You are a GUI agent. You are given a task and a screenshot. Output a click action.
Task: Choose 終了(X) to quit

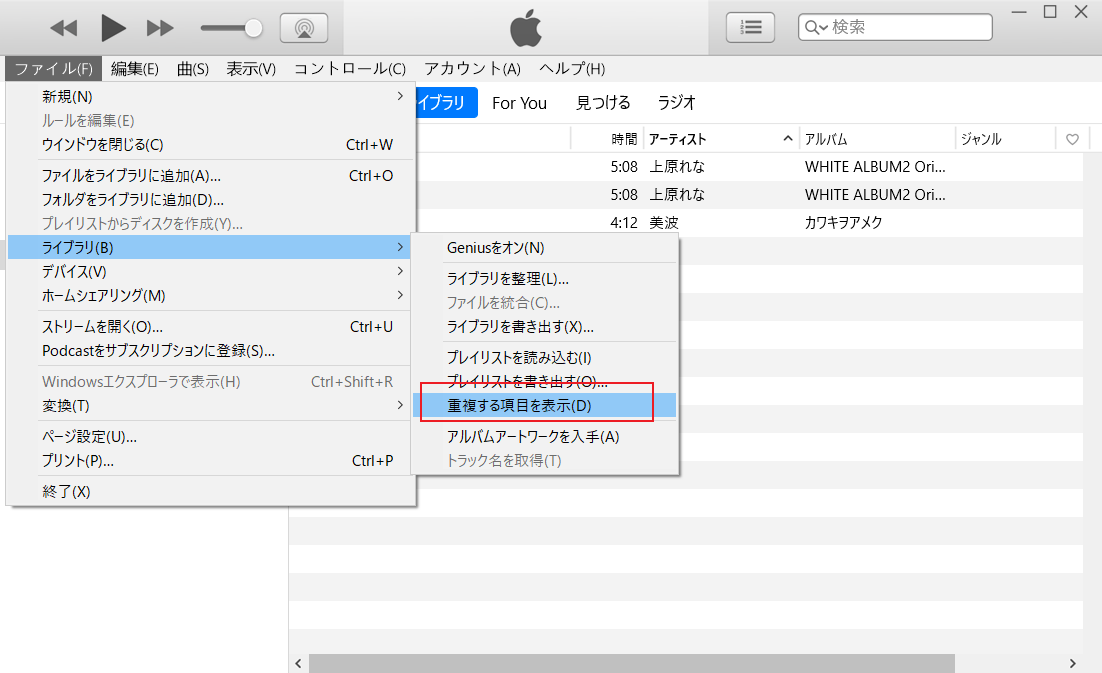point(209,492)
